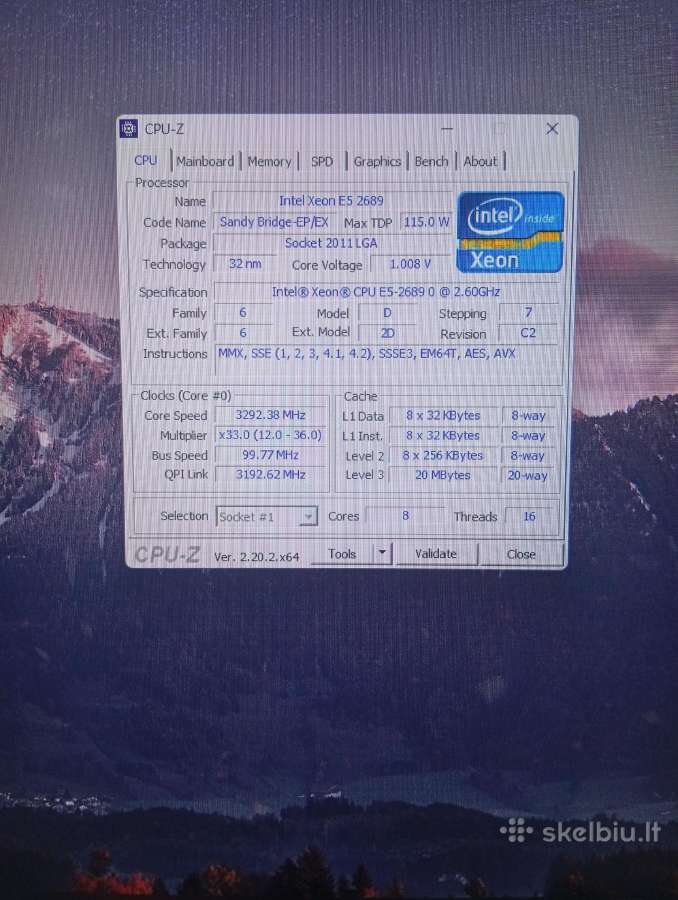Open the Memory tab
This screenshot has width=678, height=900.
269,162
